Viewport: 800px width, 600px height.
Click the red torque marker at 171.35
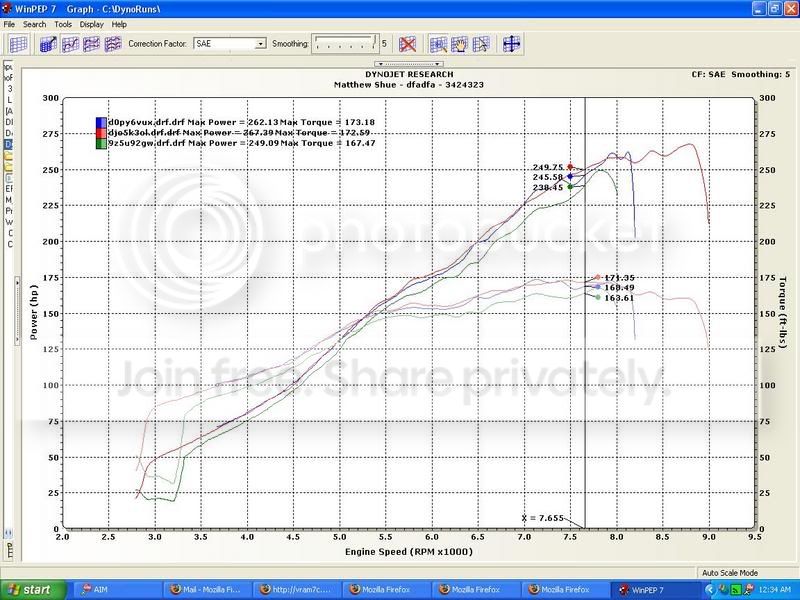click(x=598, y=278)
